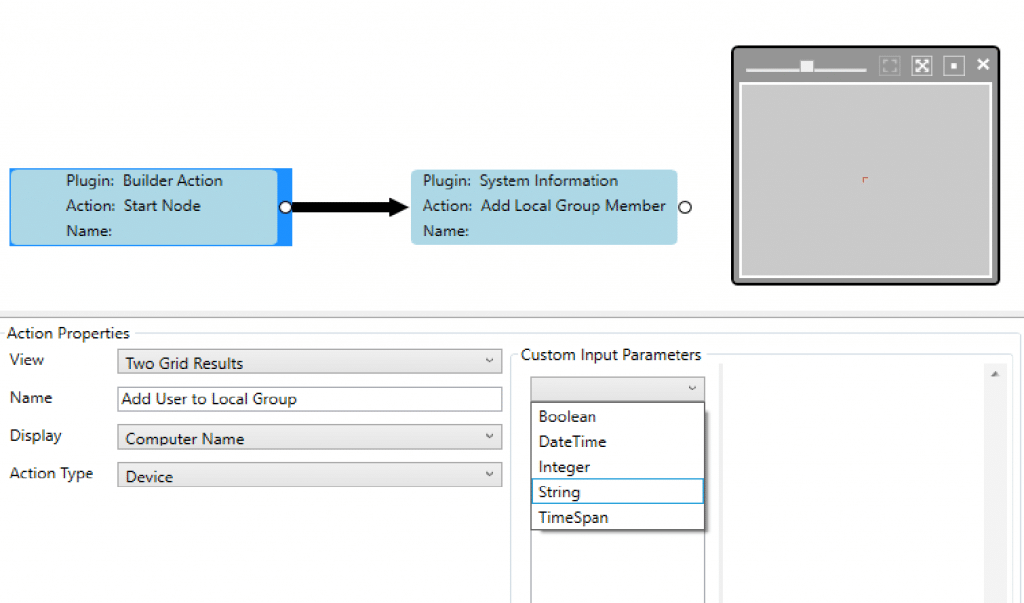Click the fit-to-view icon on the minimap panel

click(x=890, y=66)
